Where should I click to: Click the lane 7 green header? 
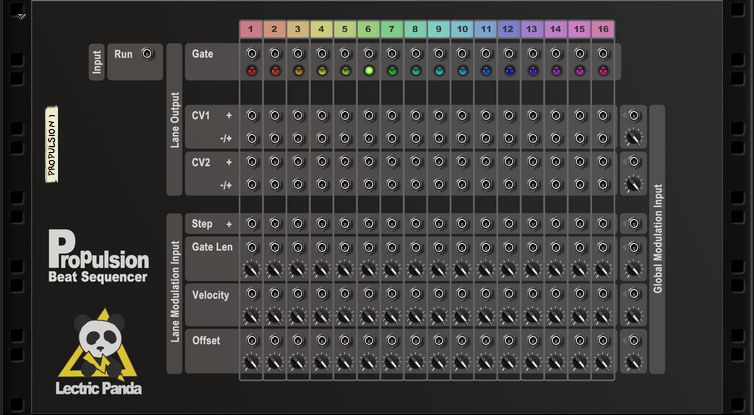392,29
